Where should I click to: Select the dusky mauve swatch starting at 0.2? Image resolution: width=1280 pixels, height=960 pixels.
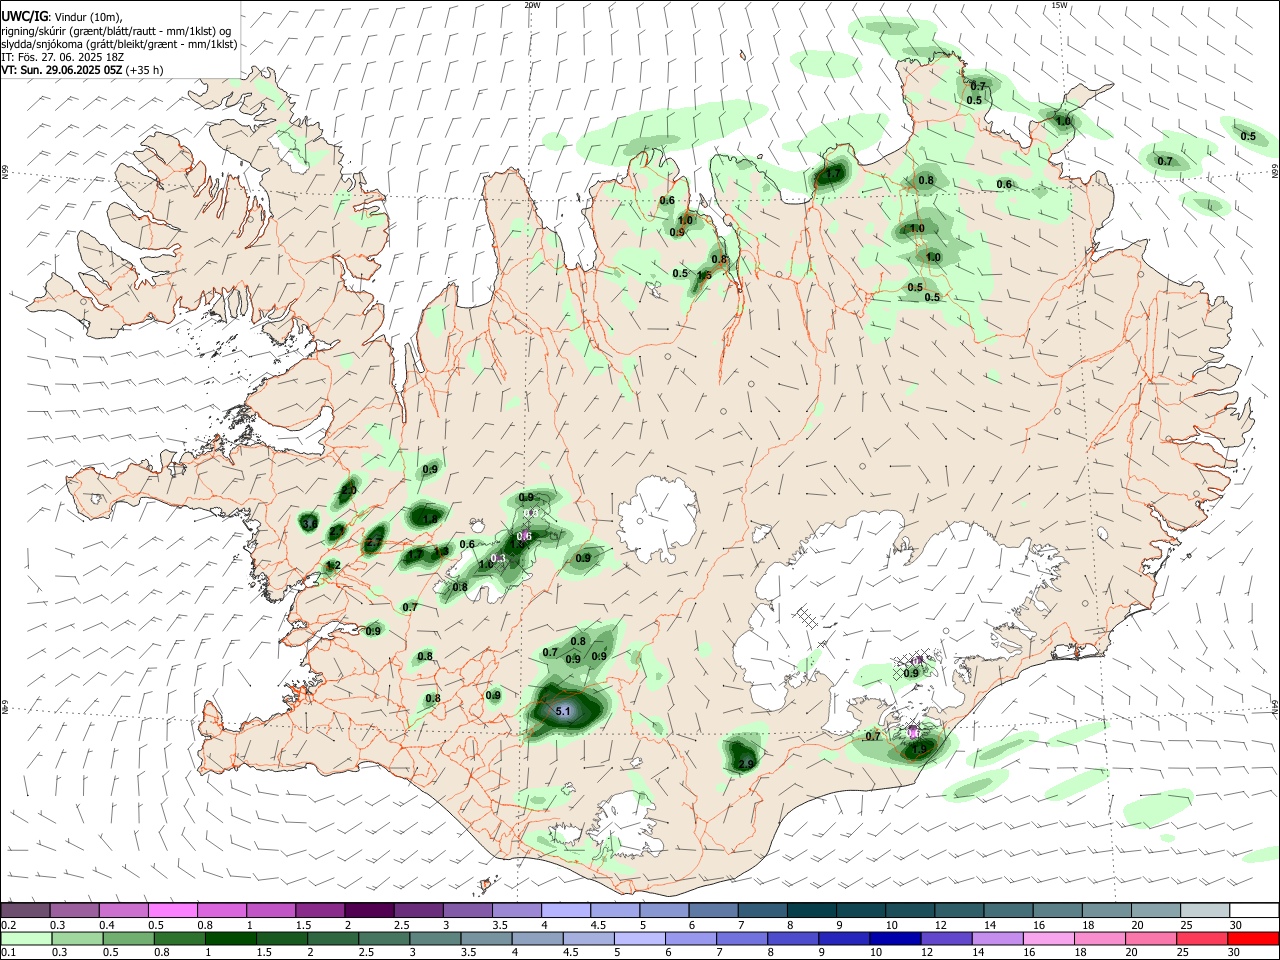tap(25, 910)
